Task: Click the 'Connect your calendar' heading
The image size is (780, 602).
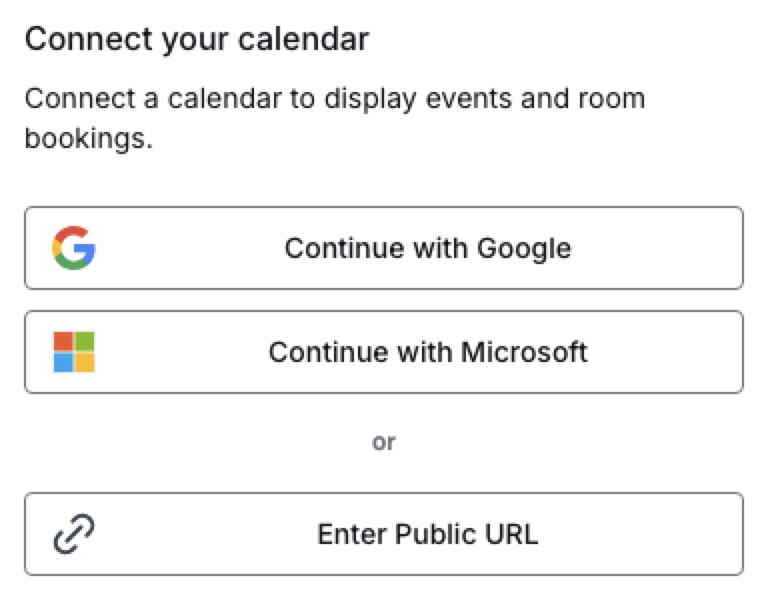Action: (197, 40)
